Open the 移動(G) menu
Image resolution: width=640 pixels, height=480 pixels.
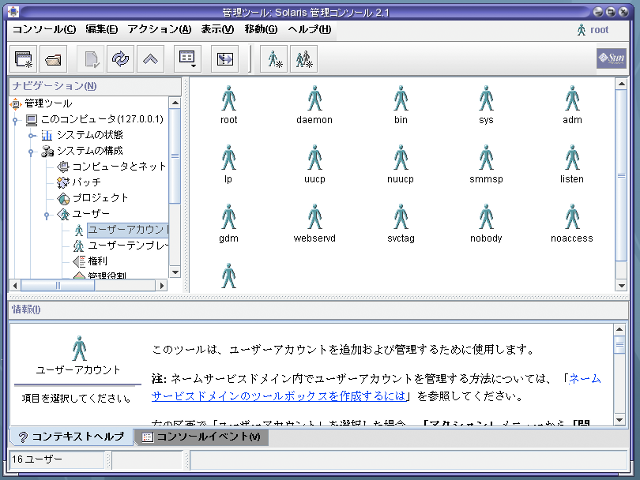point(261,29)
